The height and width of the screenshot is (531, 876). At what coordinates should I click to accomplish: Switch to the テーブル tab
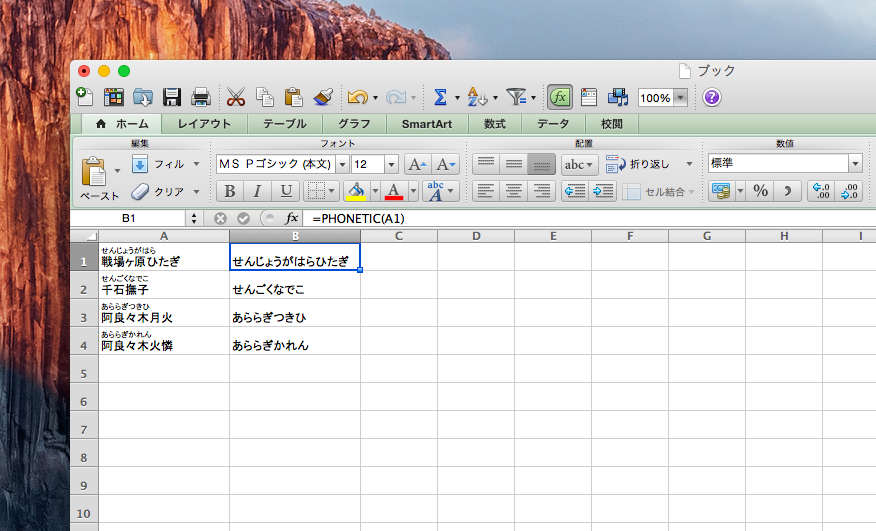285,124
